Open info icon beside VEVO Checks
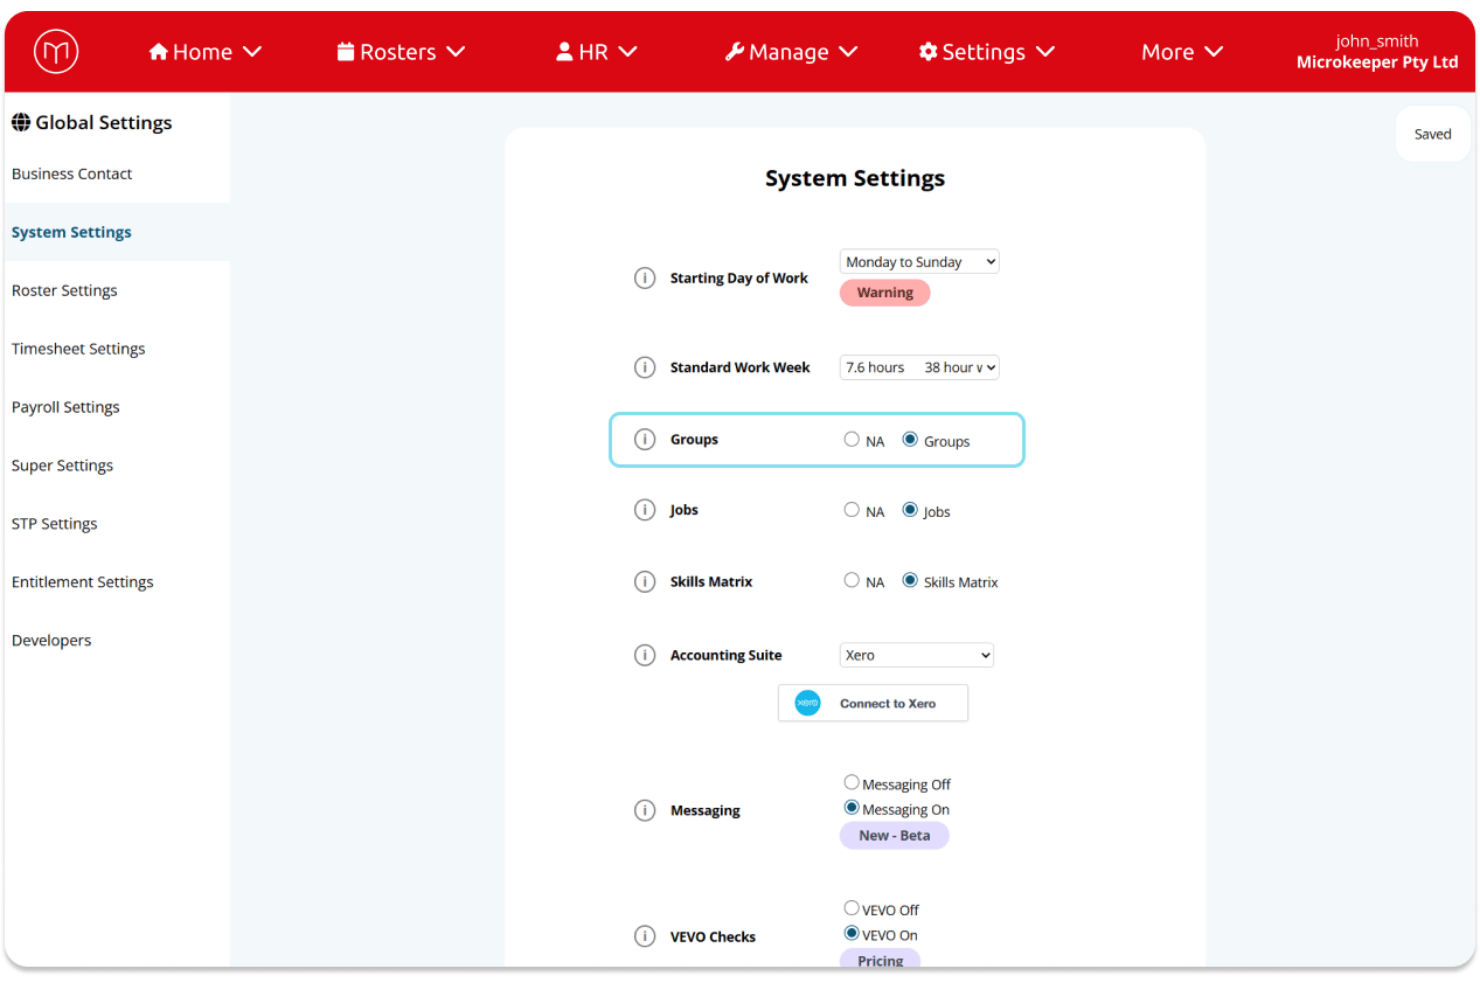This screenshot has height=987, width=1480. (x=645, y=936)
